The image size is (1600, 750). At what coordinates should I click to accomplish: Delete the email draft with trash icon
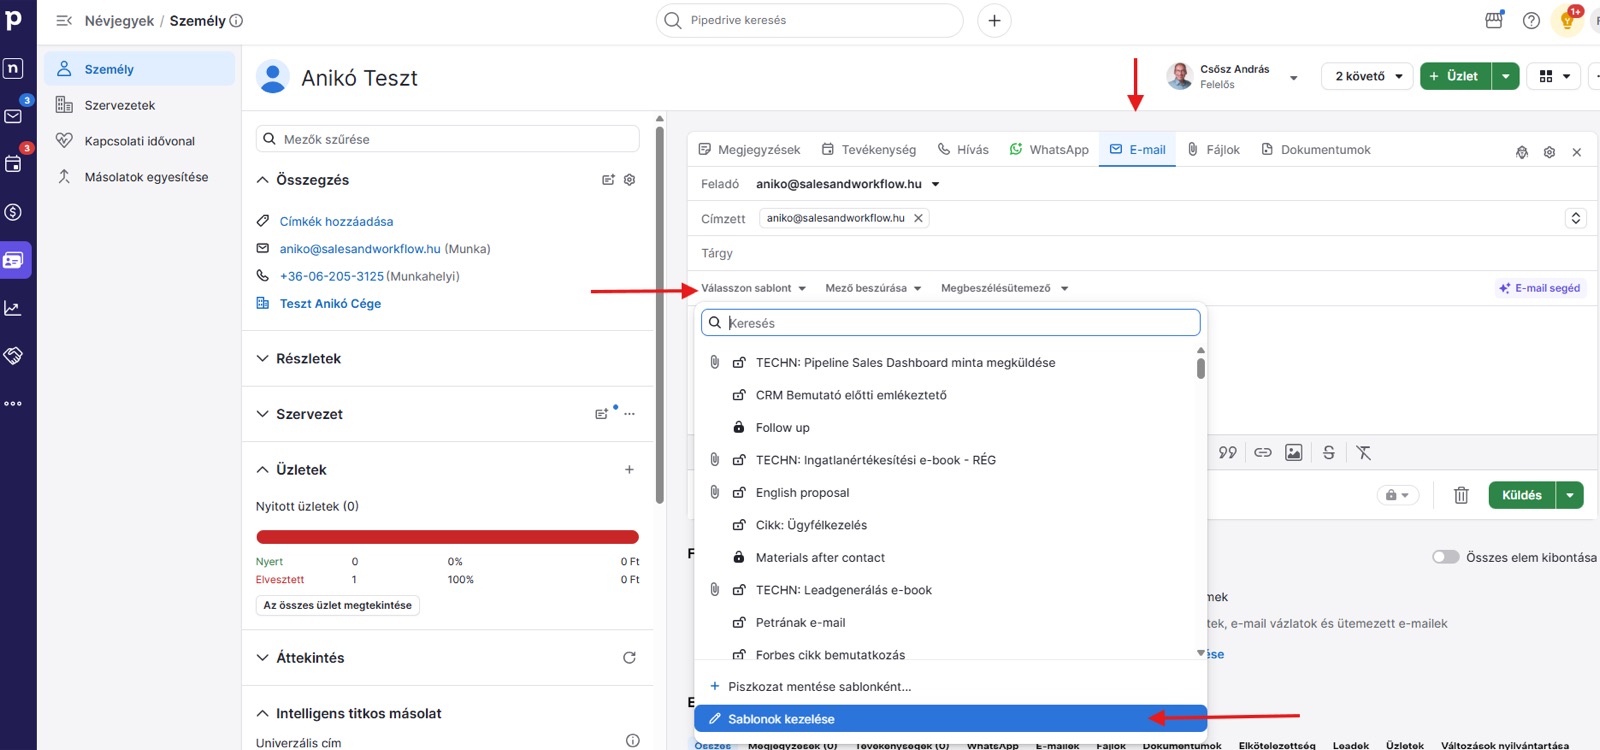tap(1461, 495)
